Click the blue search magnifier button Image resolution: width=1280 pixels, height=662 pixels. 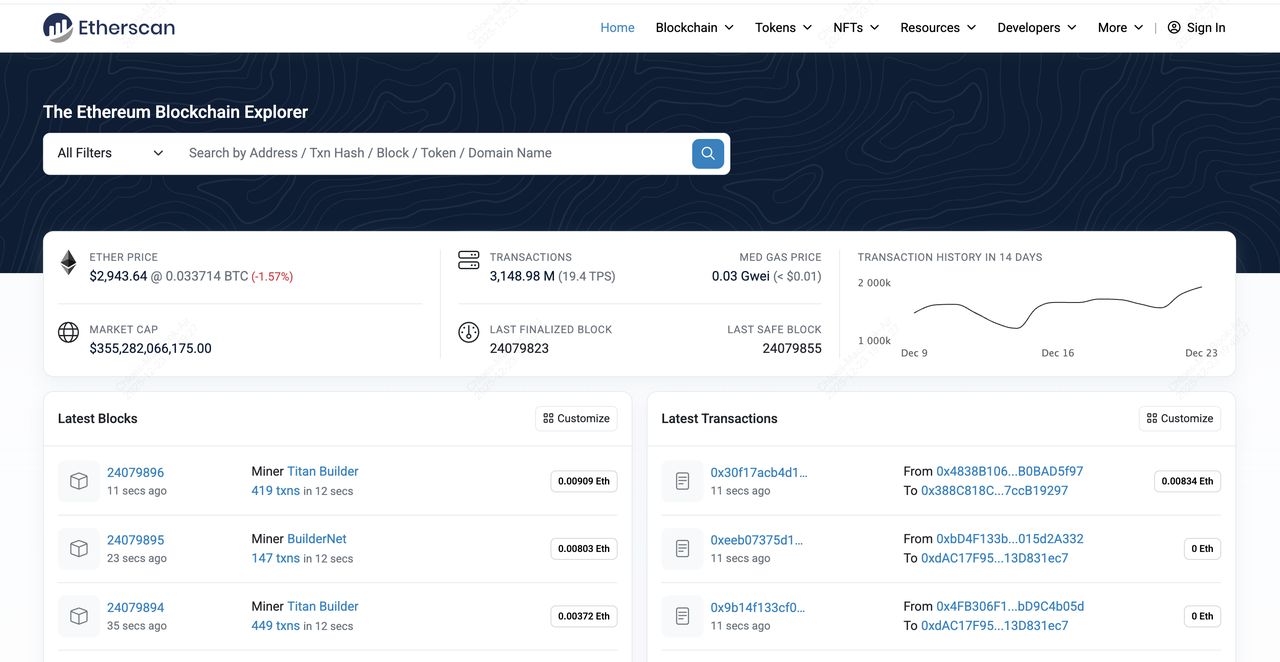[708, 153]
